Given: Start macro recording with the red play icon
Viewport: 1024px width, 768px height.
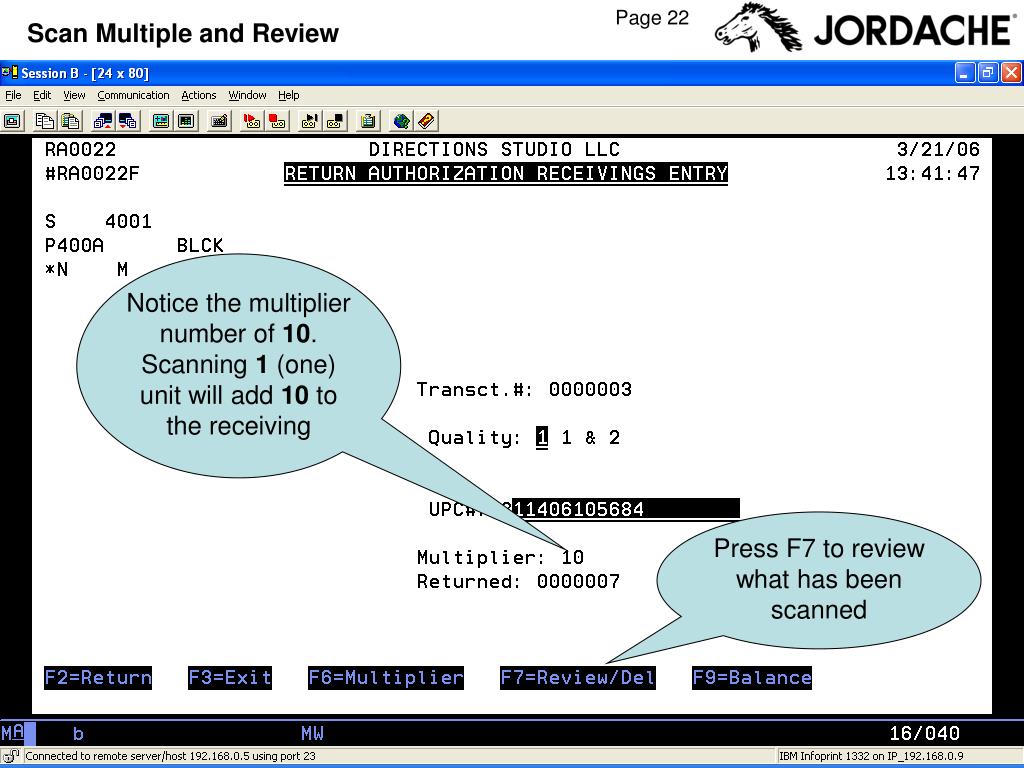Looking at the screenshot, I should click(x=251, y=121).
